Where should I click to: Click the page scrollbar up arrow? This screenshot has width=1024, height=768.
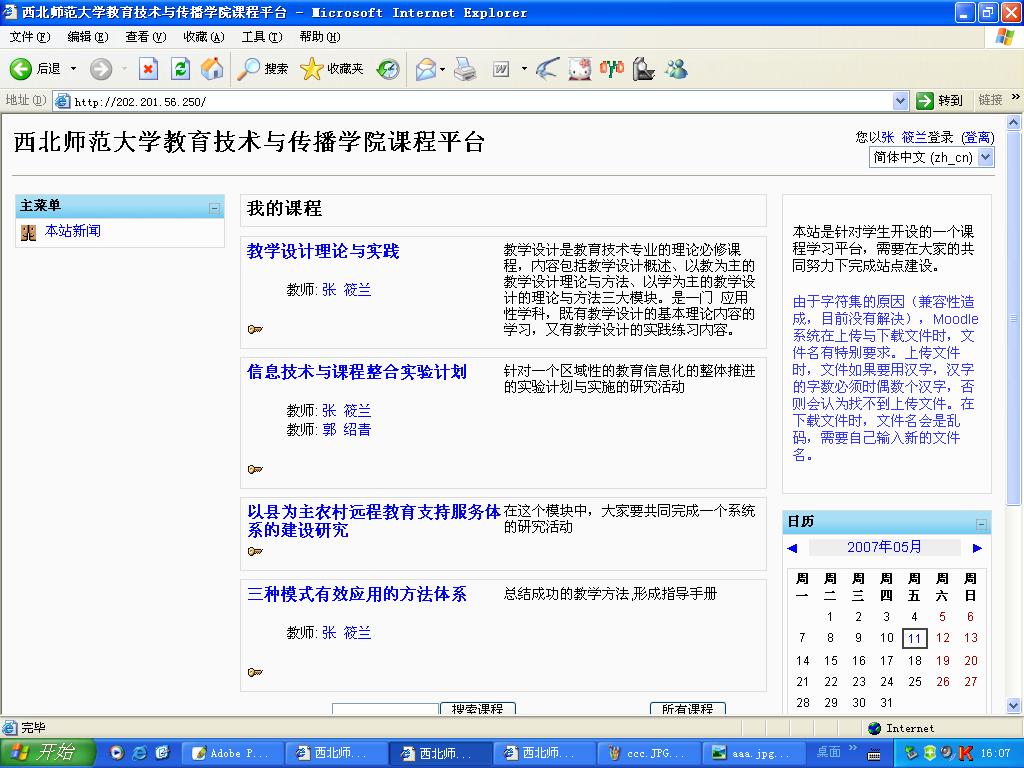click(x=1014, y=122)
